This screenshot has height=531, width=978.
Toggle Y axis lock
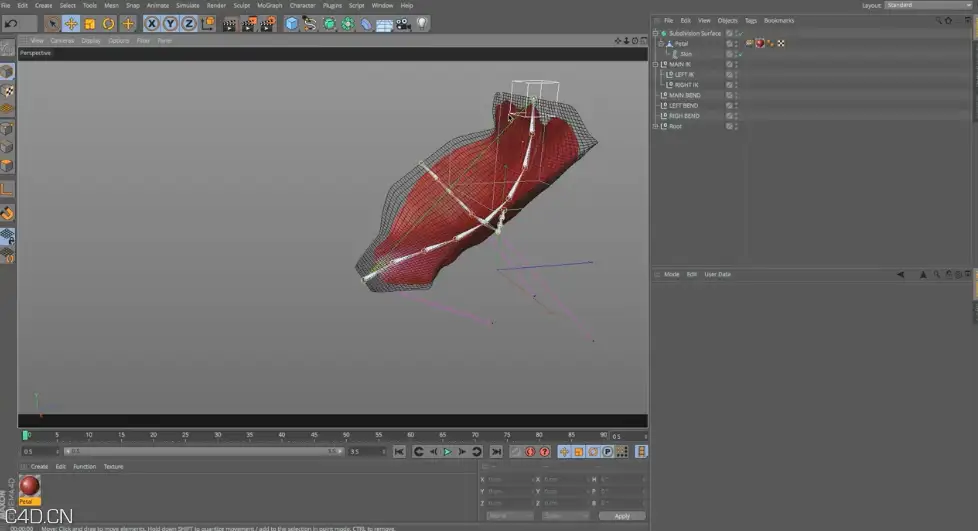170,24
